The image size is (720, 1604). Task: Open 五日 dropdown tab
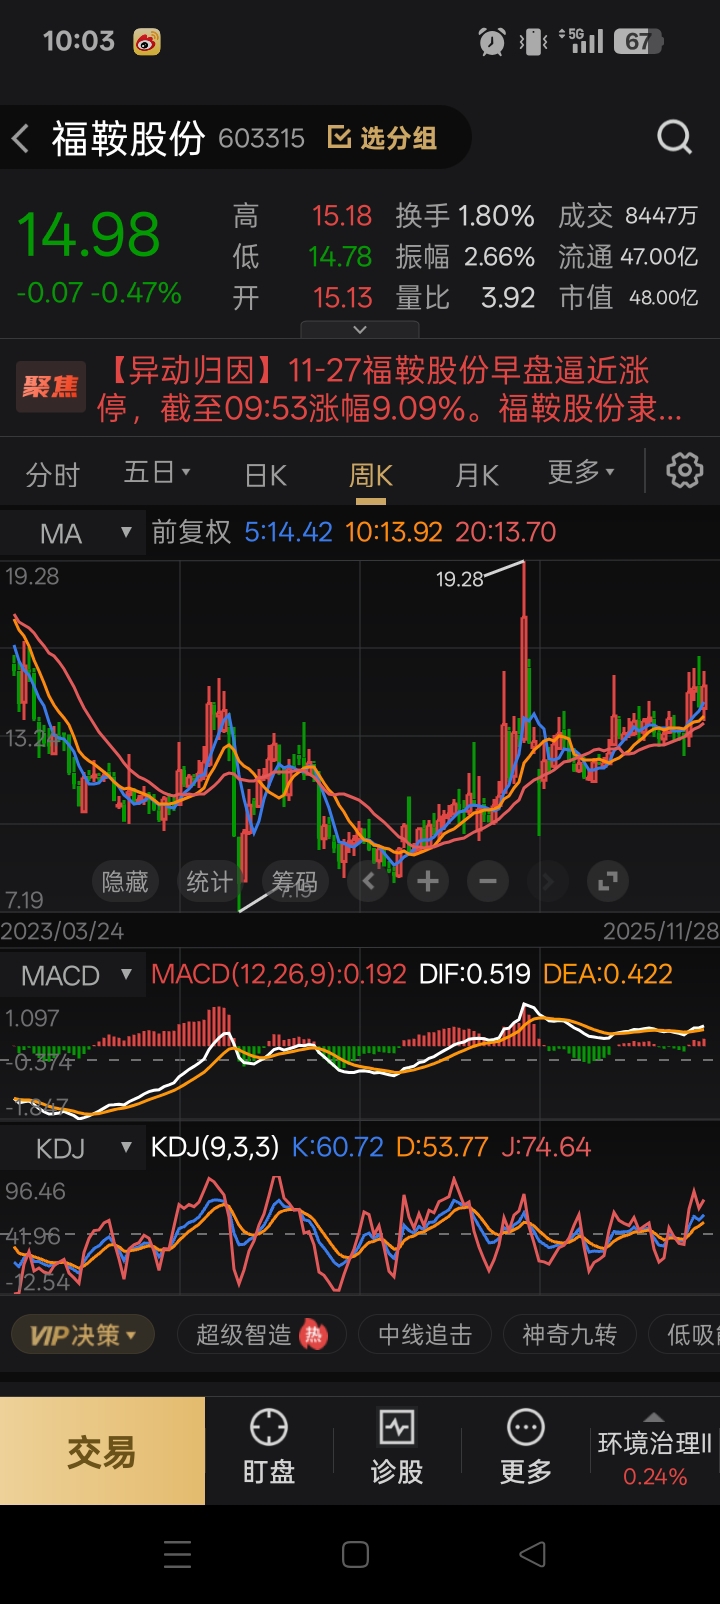[157, 472]
